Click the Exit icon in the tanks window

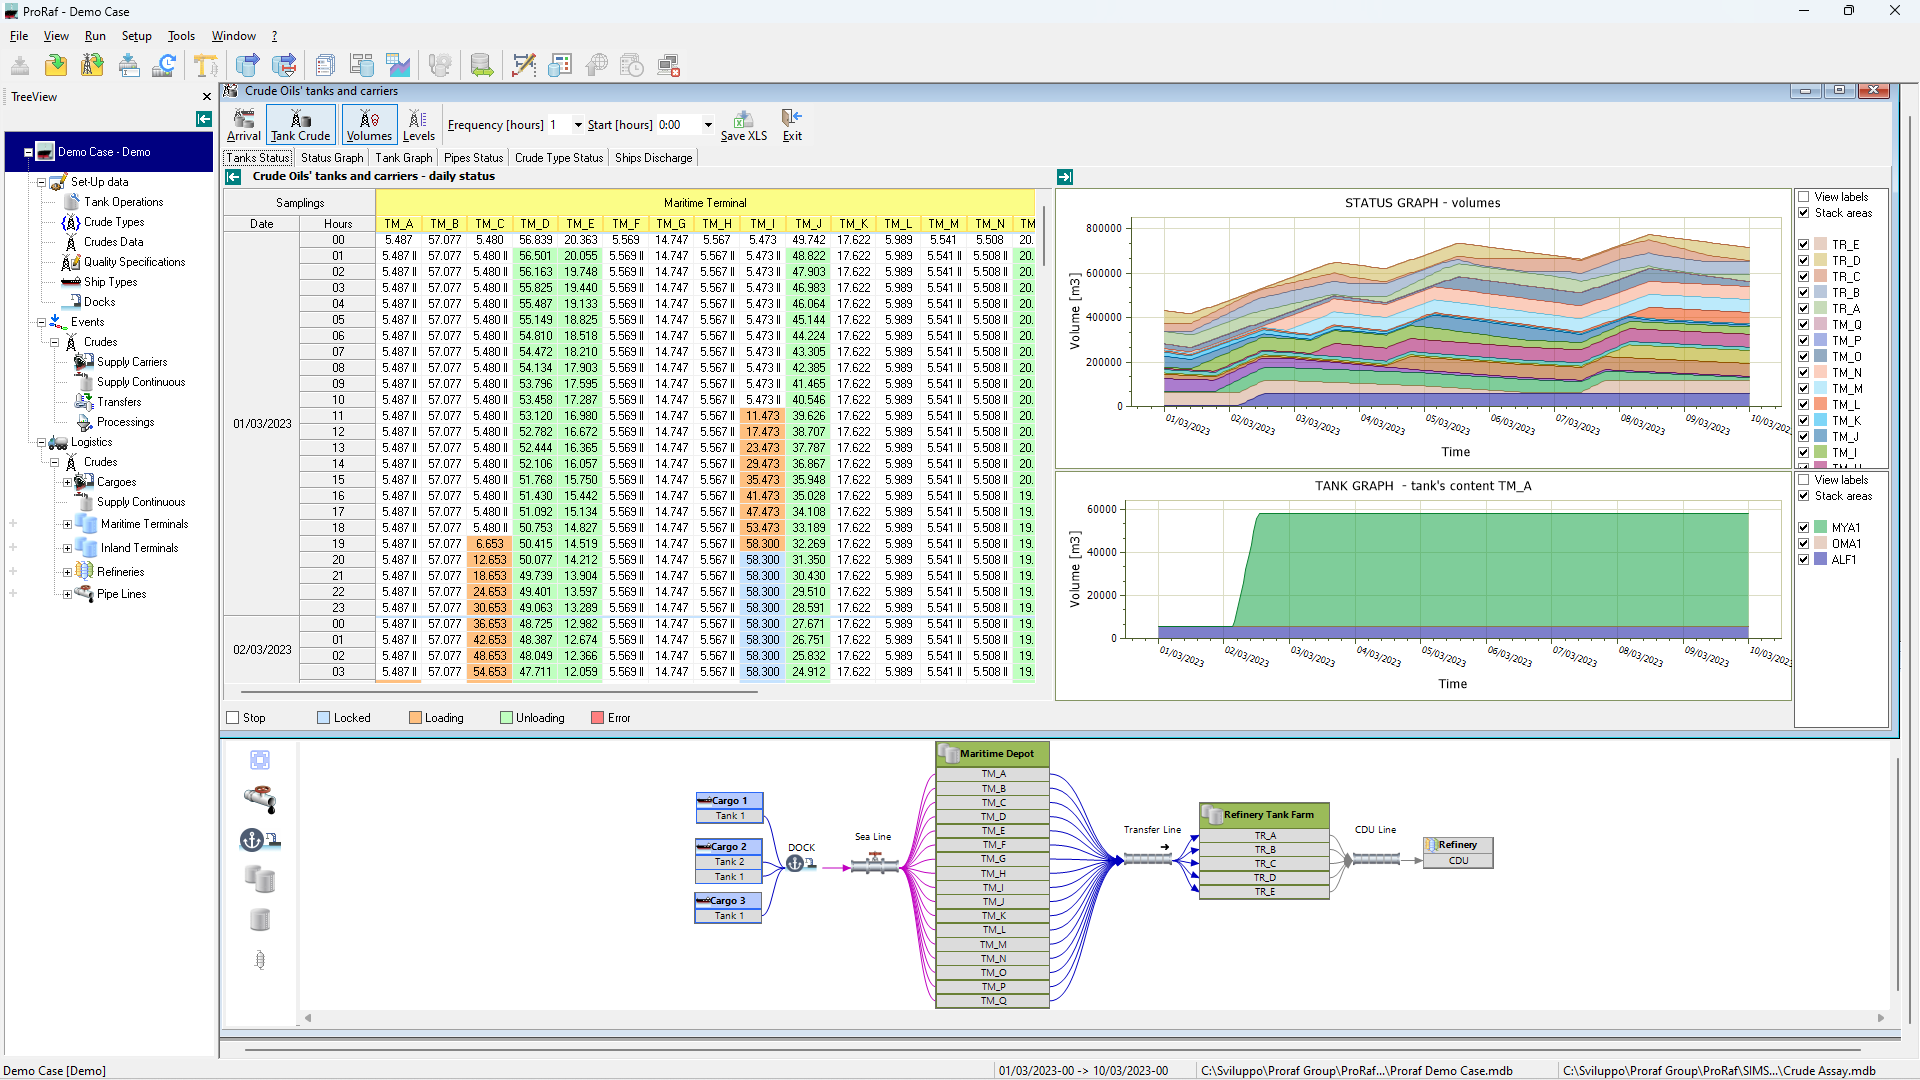point(792,125)
